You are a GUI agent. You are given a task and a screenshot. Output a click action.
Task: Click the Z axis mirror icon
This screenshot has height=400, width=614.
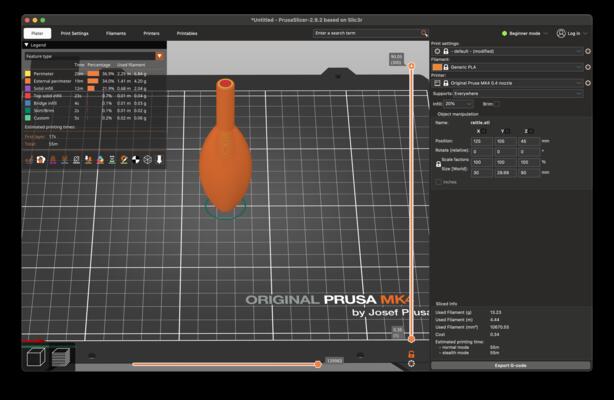click(531, 131)
